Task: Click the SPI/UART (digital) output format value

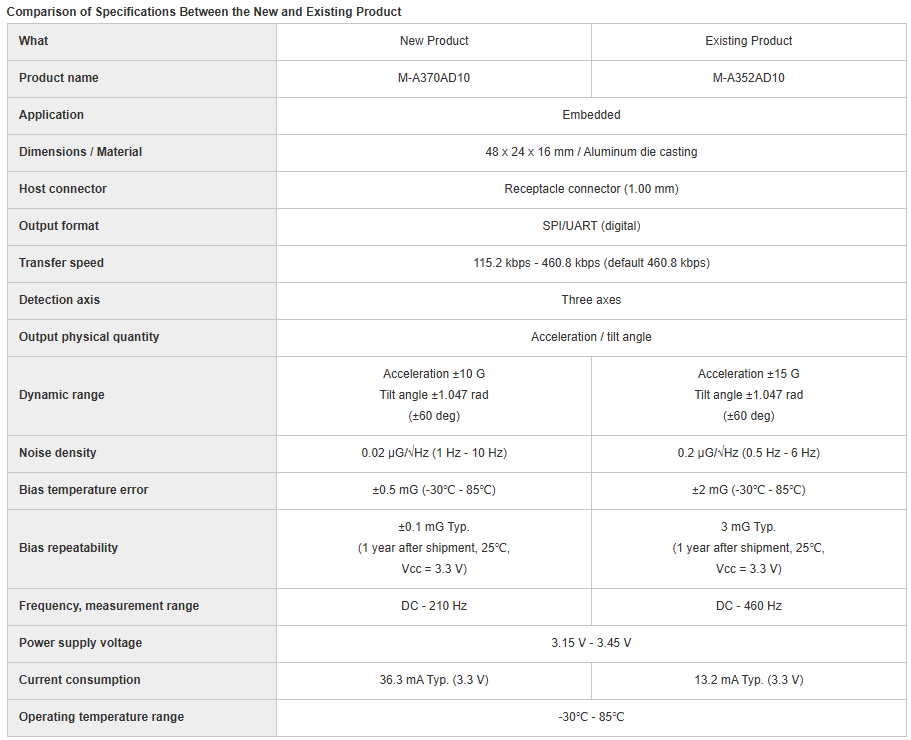Action: point(591,226)
